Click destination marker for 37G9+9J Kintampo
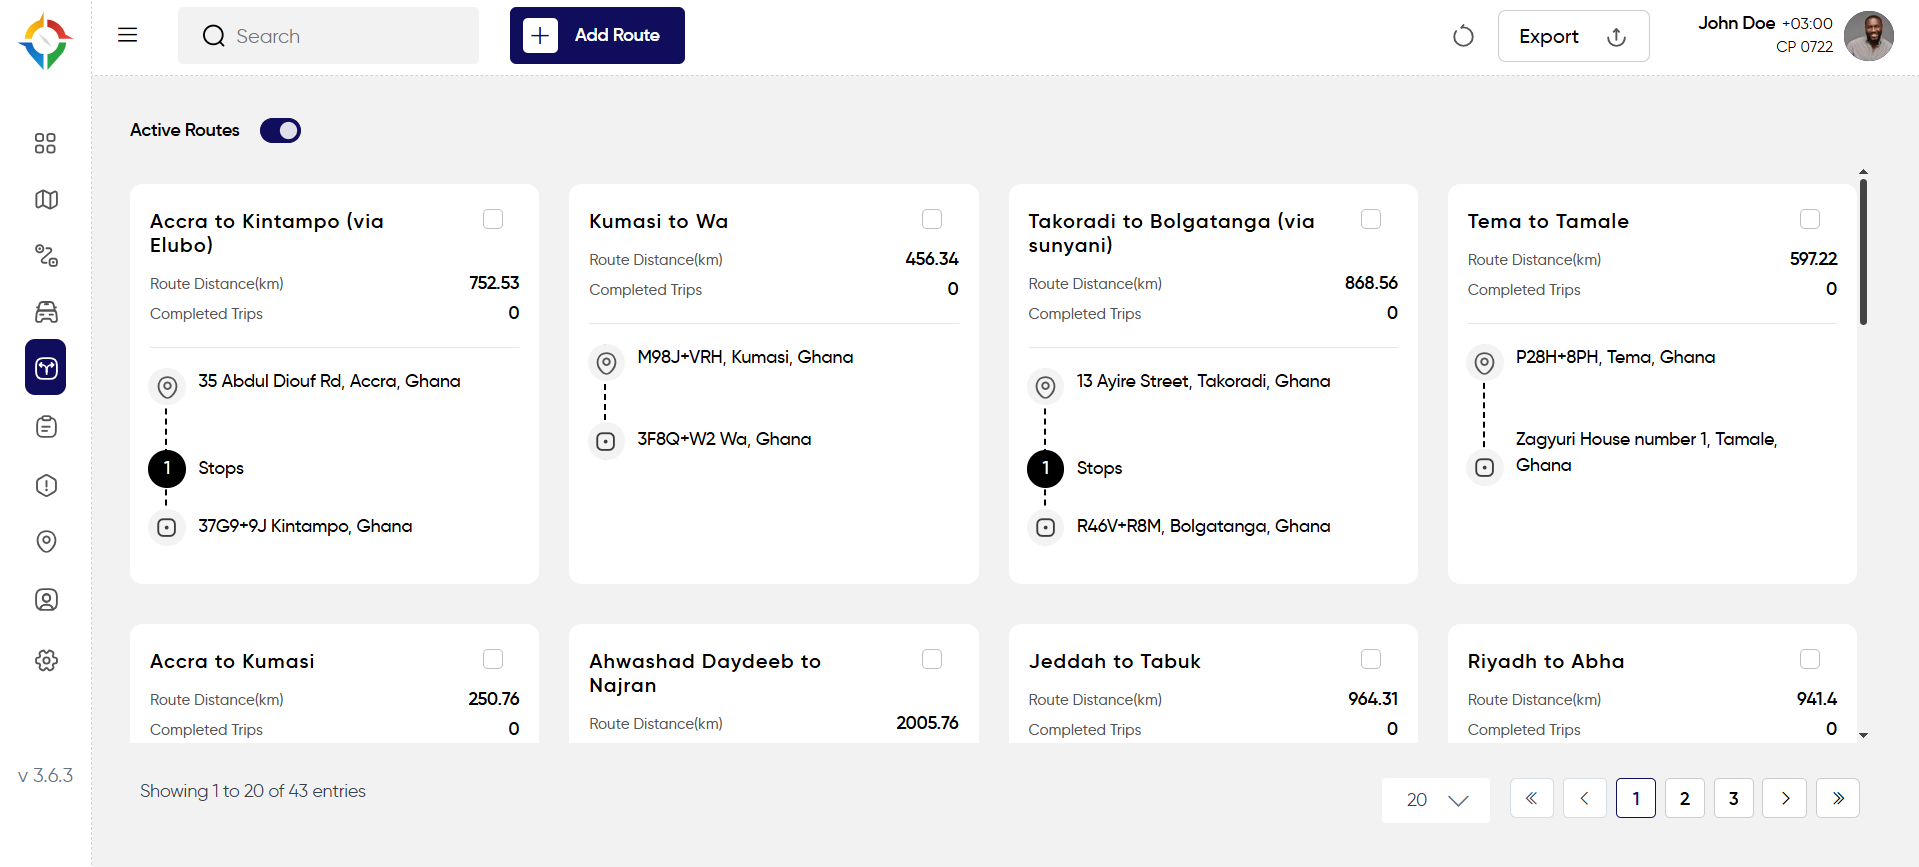1919x867 pixels. pyautogui.click(x=167, y=527)
